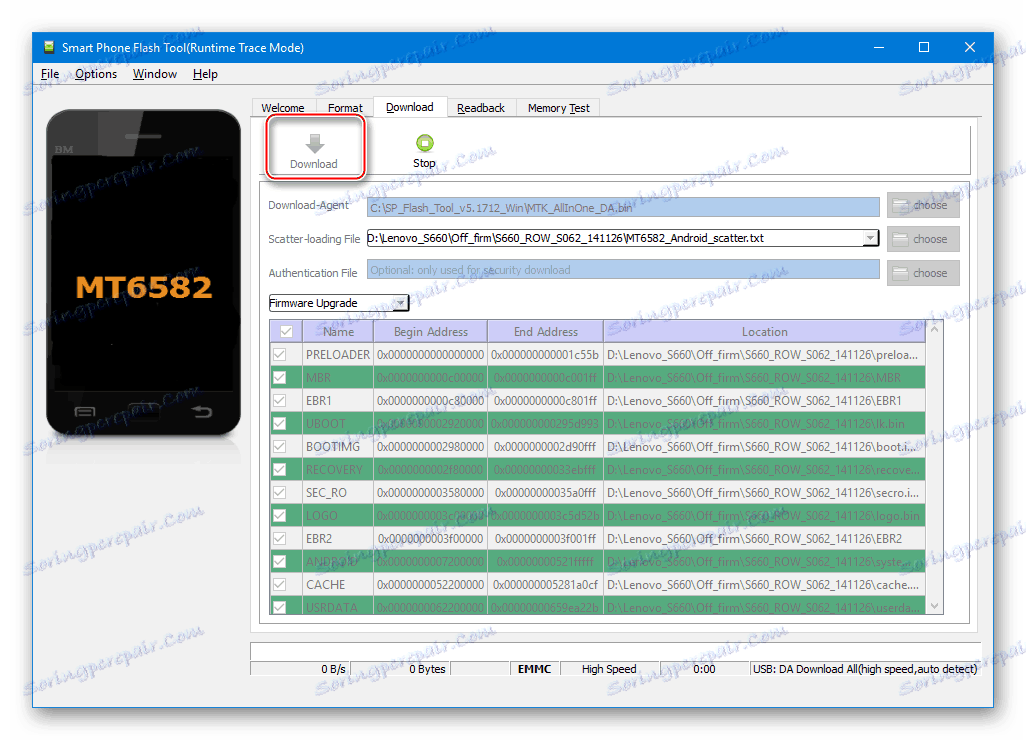Uncheck the MBR partition checkbox
Image resolution: width=1026 pixels, height=740 pixels.
pyautogui.click(x=284, y=377)
